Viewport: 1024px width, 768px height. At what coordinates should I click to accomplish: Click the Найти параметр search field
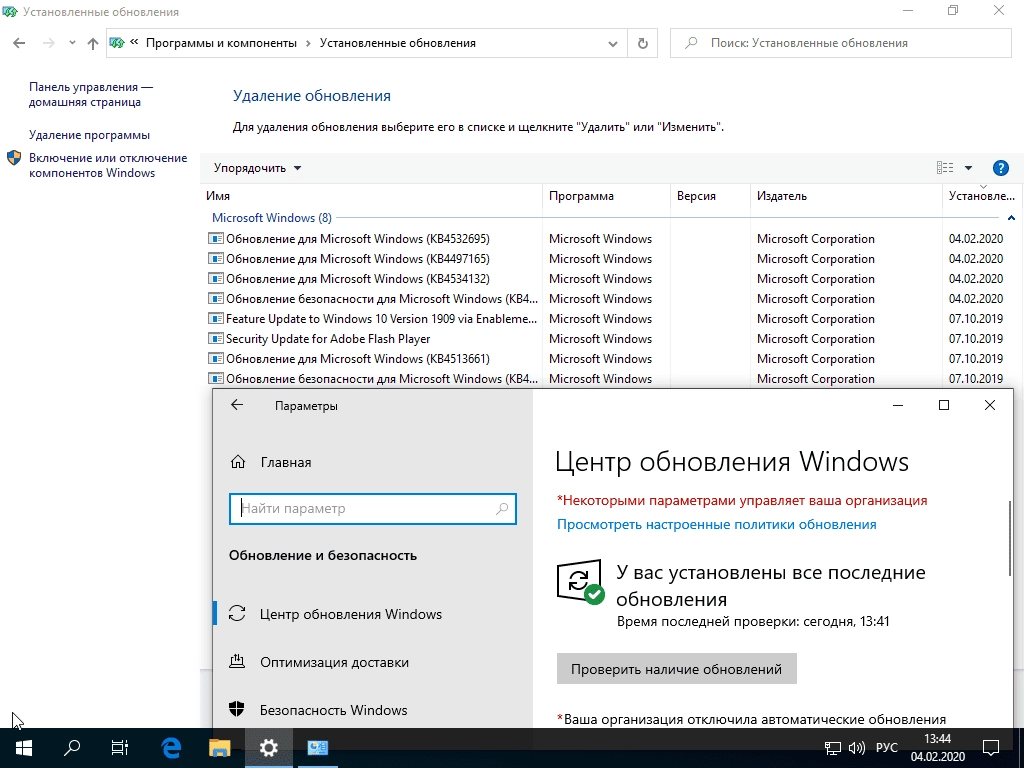click(x=372, y=509)
